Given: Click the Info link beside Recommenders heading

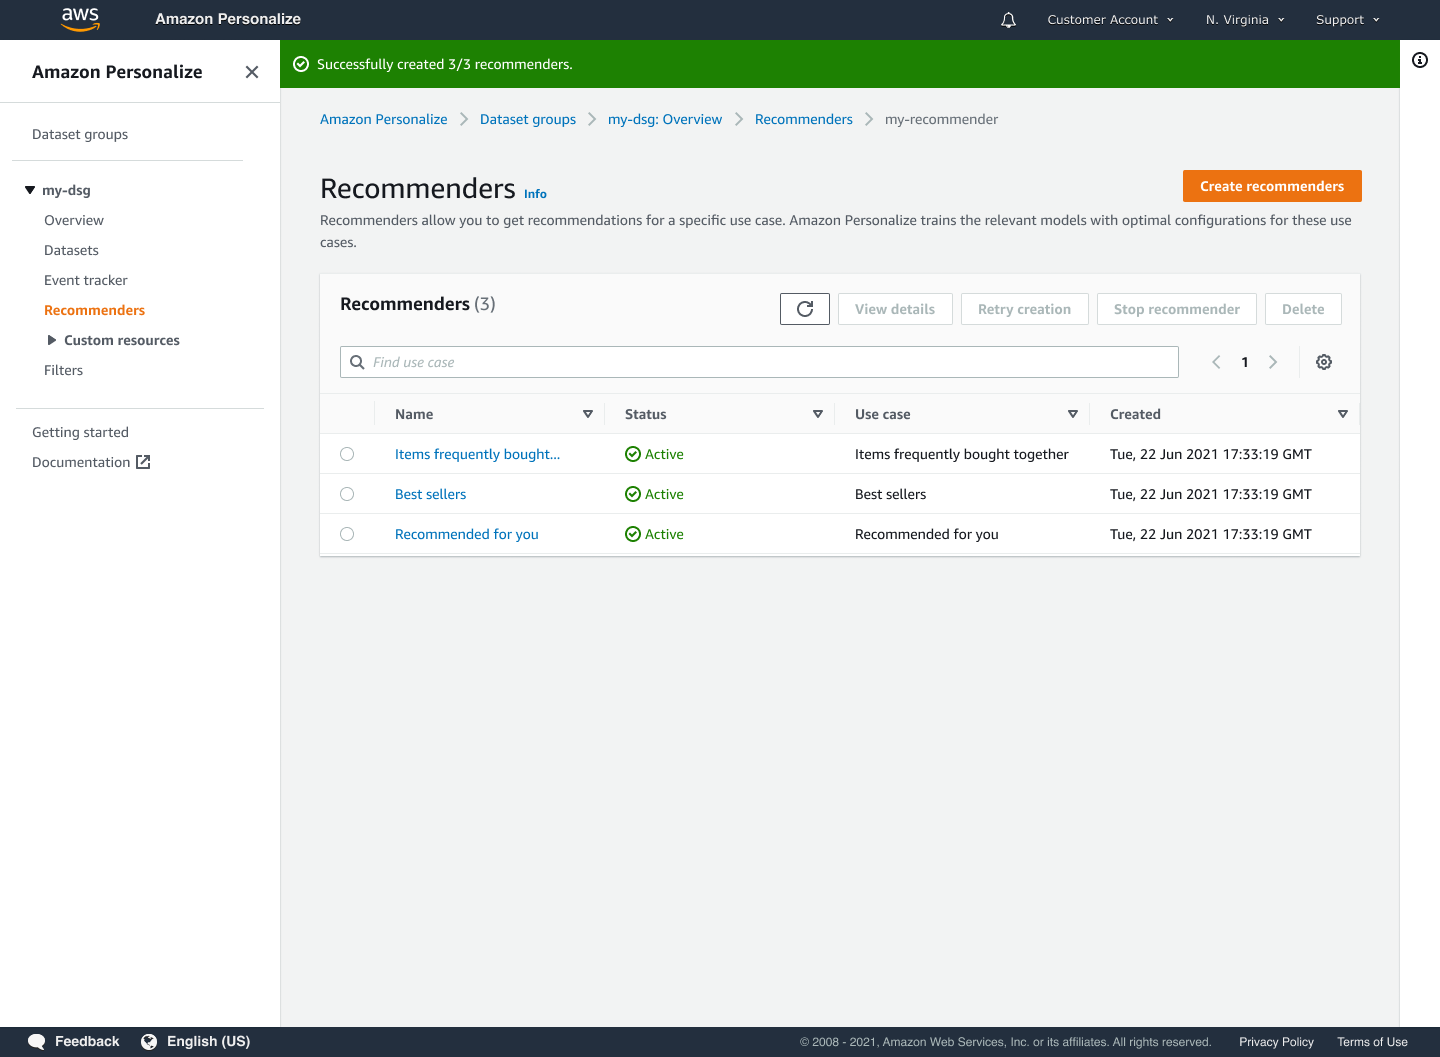Looking at the screenshot, I should pos(535,194).
